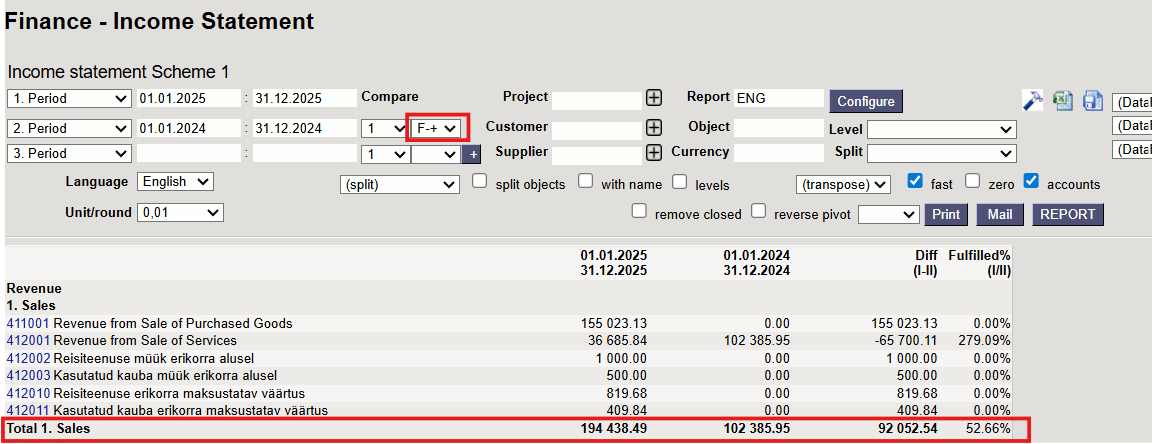
Task: Toggle the 'fast' checkbox
Action: [915, 182]
